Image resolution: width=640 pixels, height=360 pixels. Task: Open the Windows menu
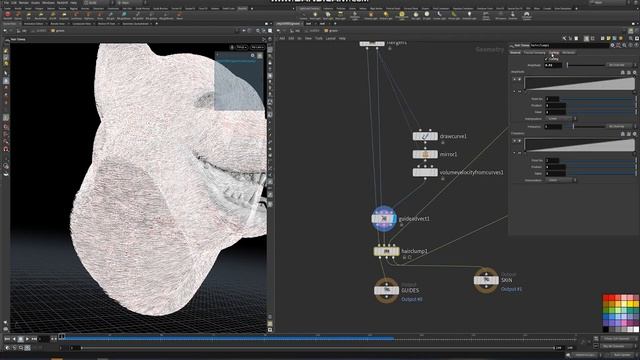tap(48, 2)
